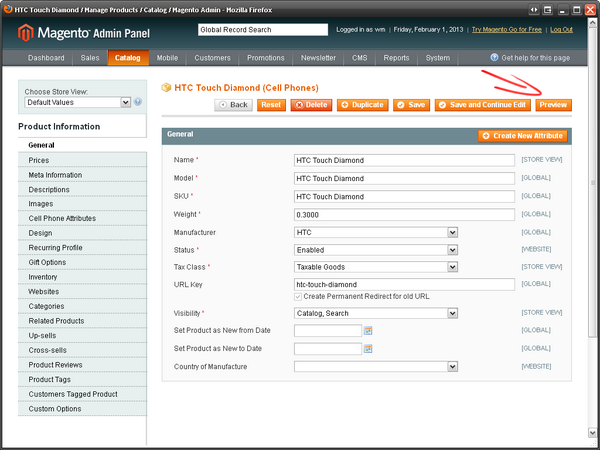Switch to the Gift Options tab
600x450 pixels.
coord(82,262)
